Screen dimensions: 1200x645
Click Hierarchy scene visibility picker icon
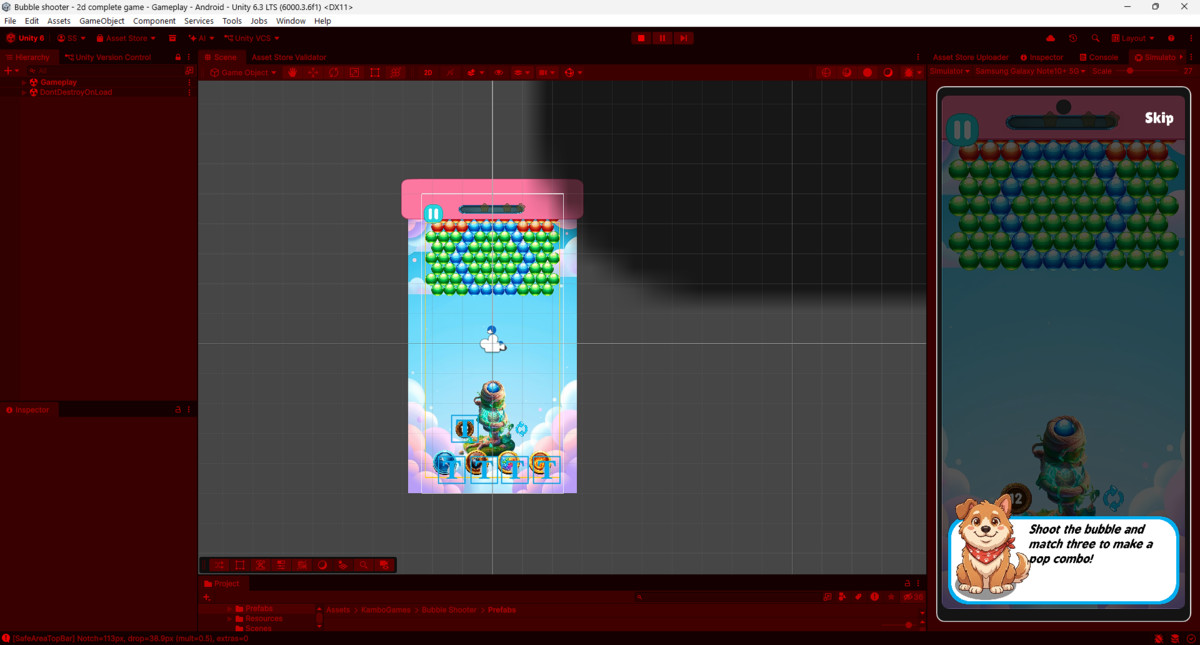tap(189, 71)
